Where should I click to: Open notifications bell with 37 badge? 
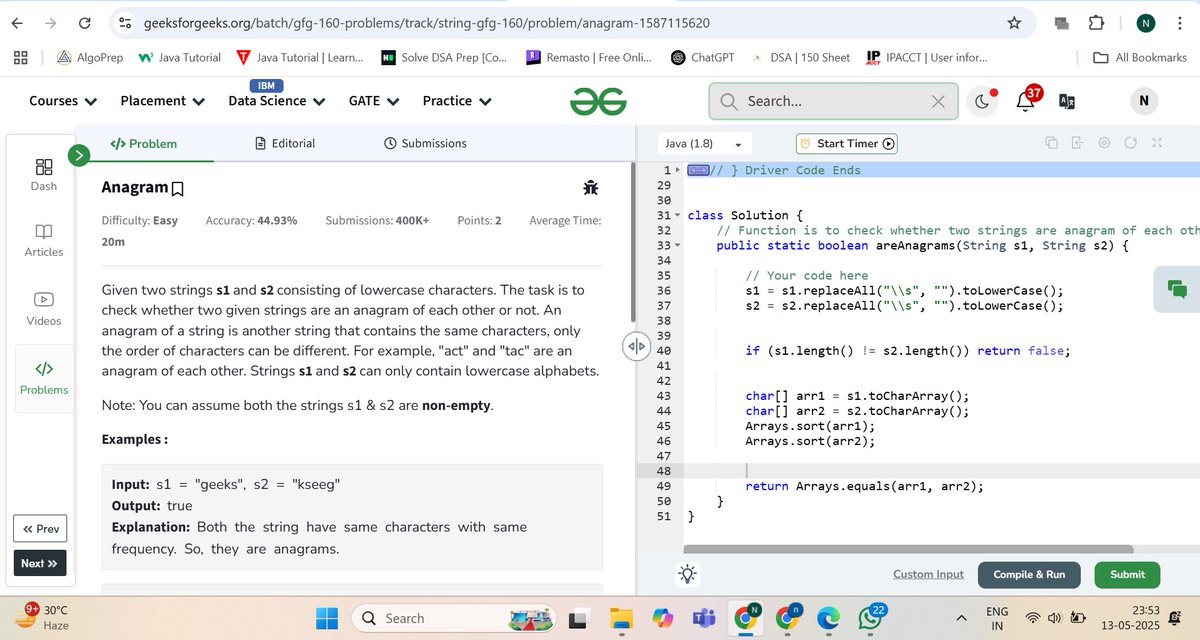tap(1026, 99)
